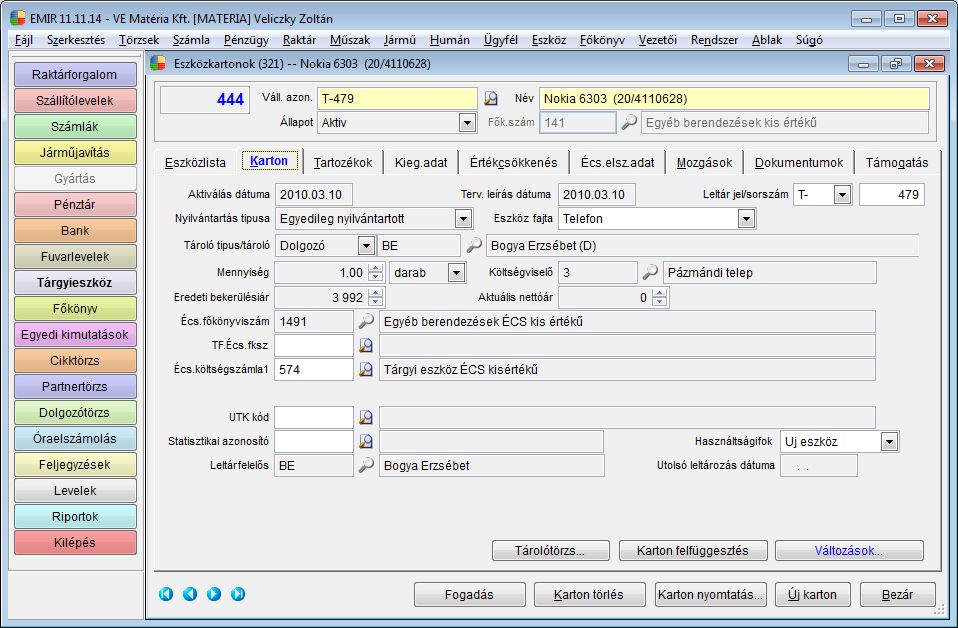Click Karton törlés button
Image resolution: width=958 pixels, height=628 pixels.
tap(589, 594)
